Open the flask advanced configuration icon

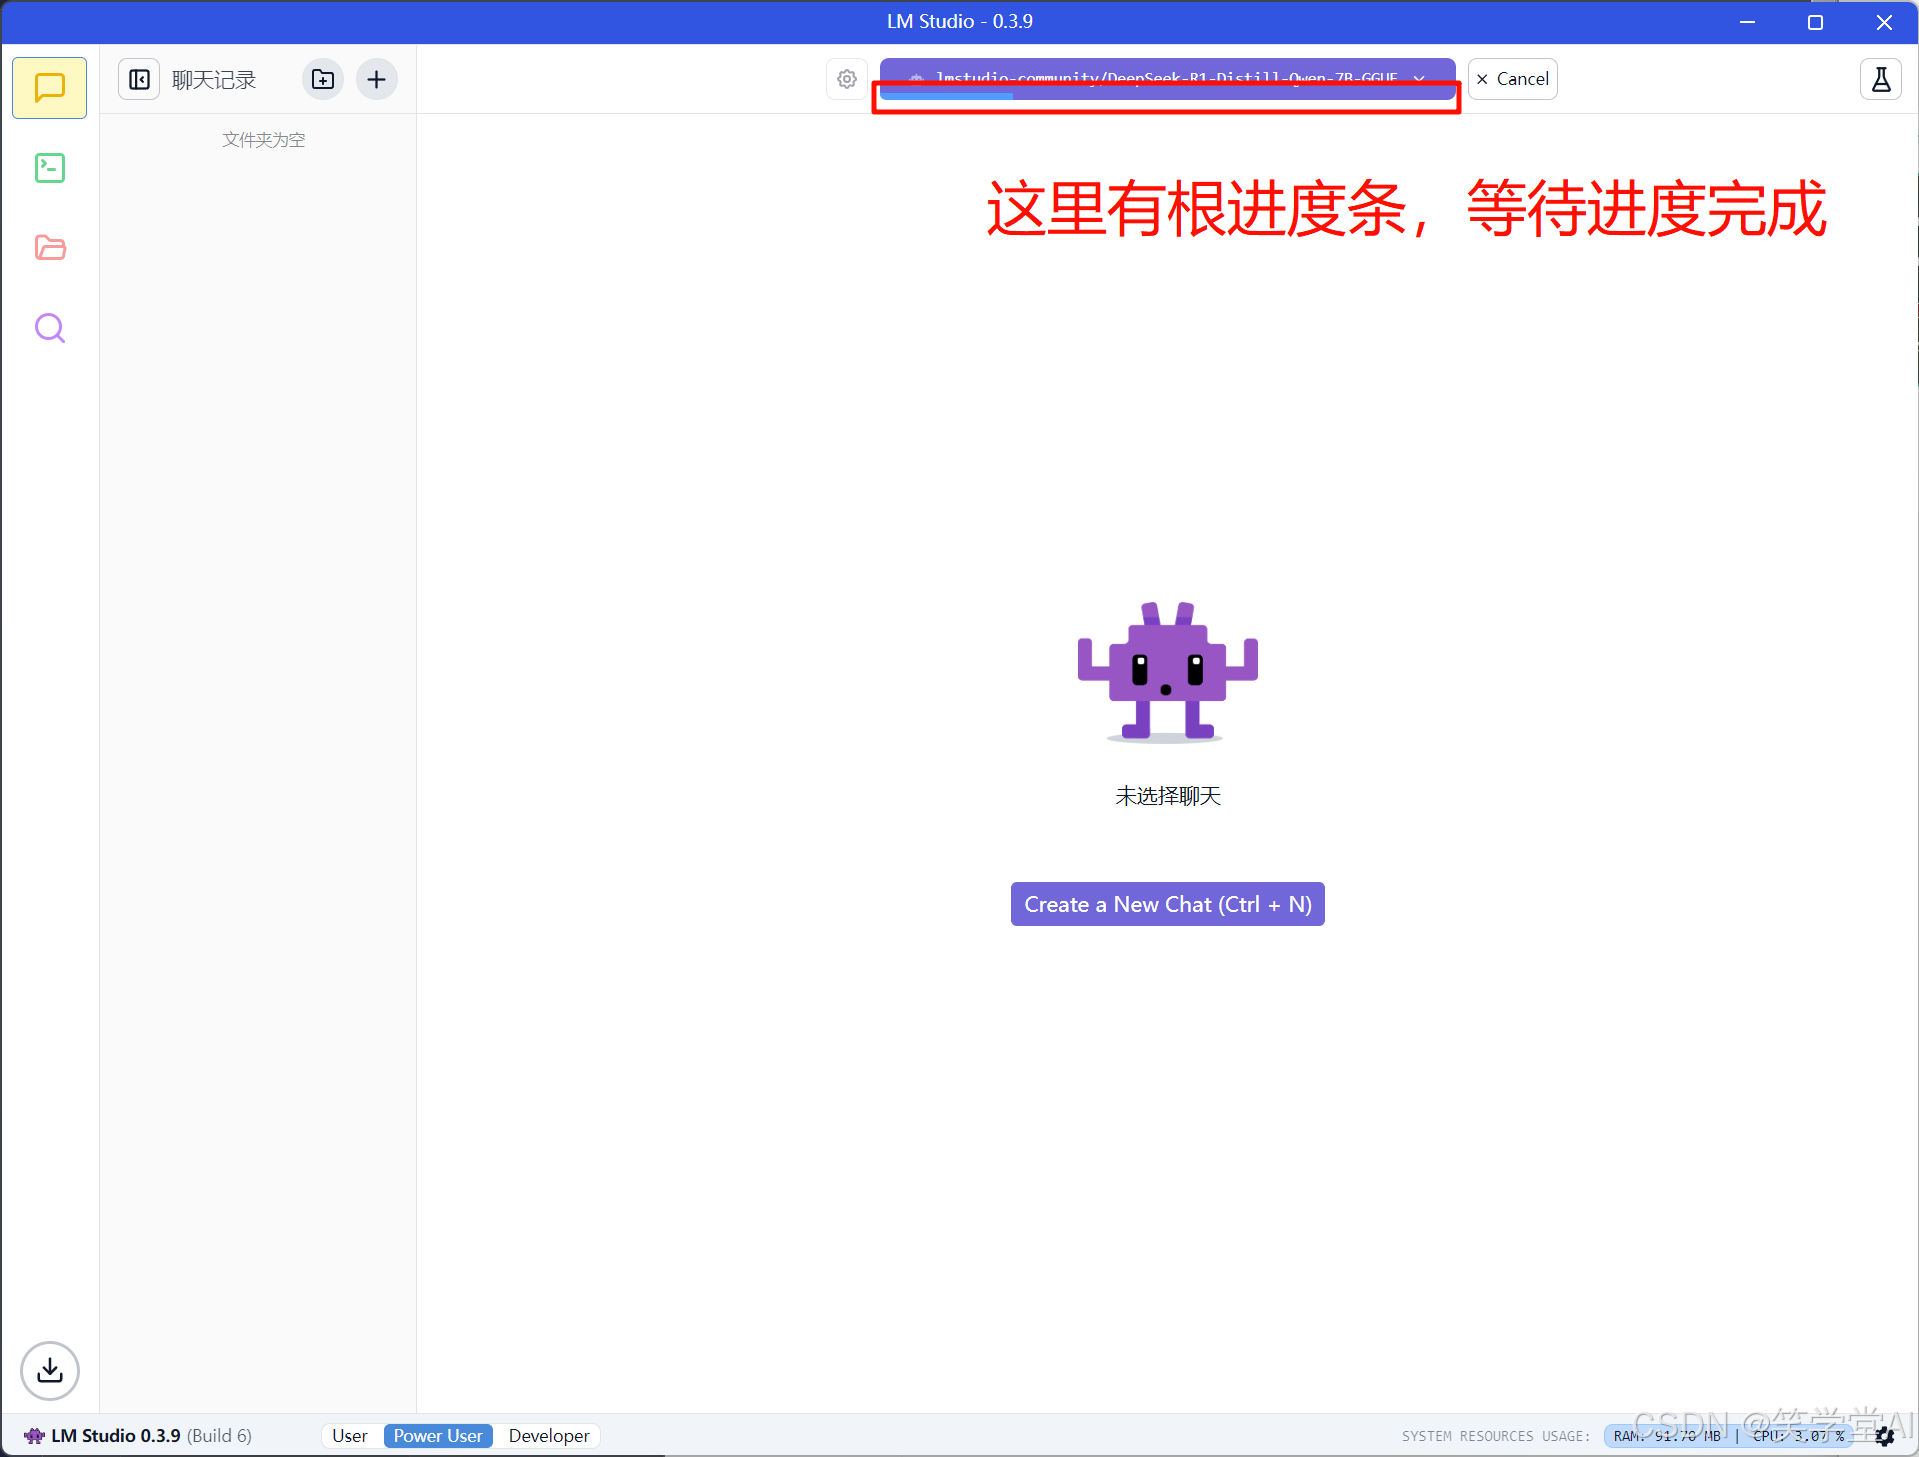click(1880, 79)
